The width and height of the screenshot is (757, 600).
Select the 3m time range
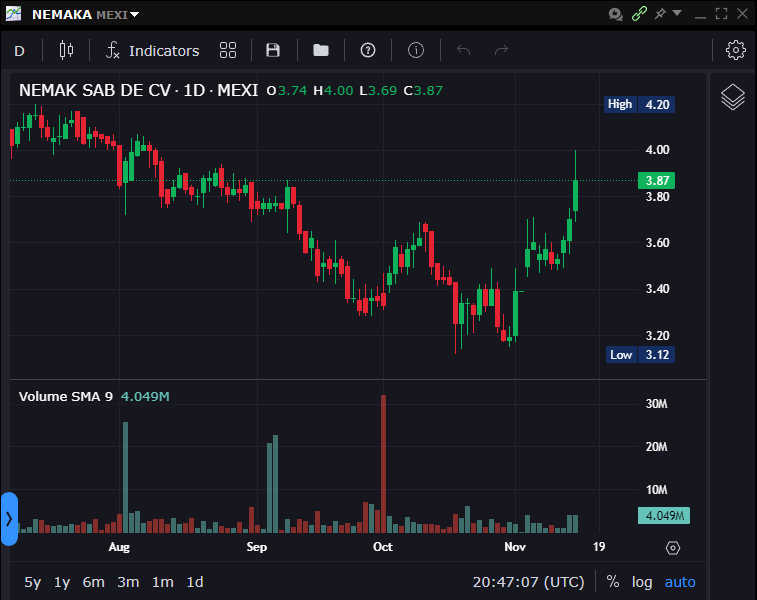point(128,582)
